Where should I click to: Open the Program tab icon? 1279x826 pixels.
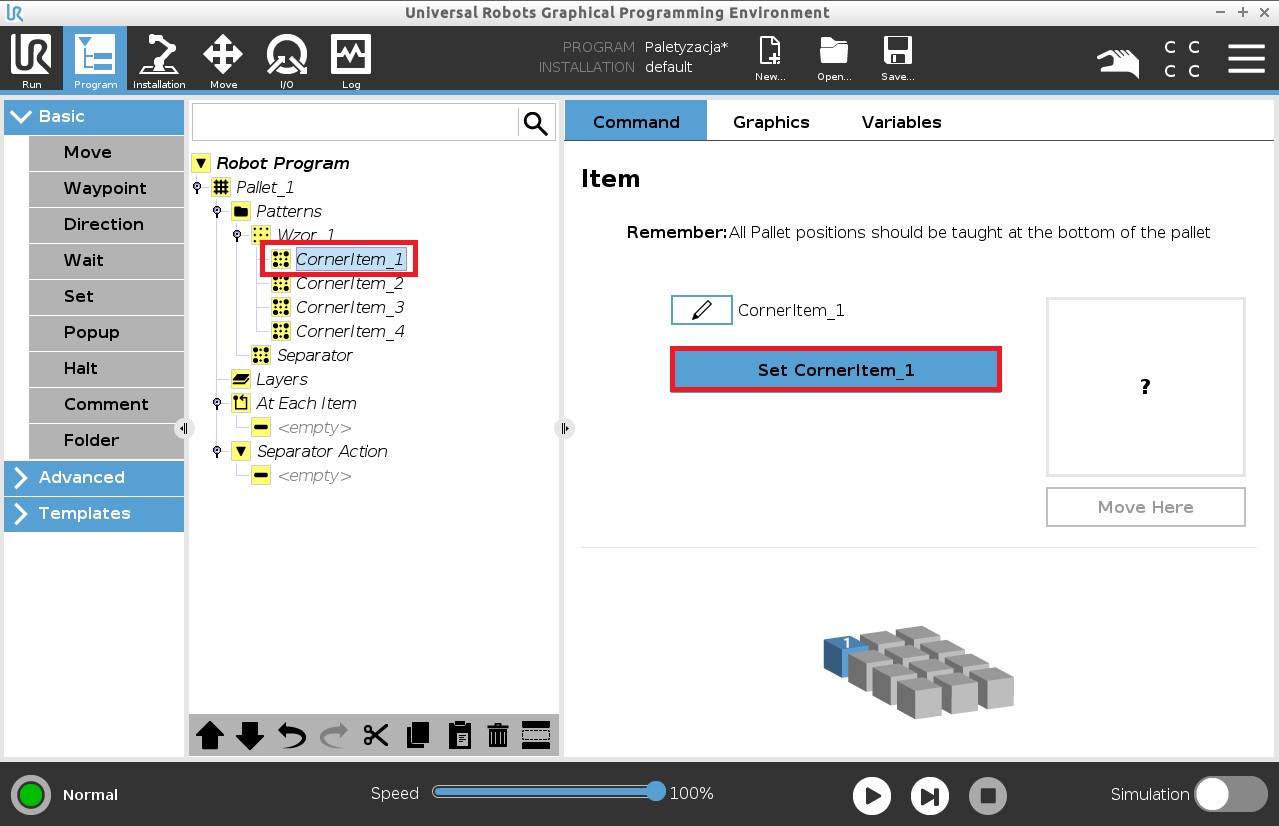click(x=95, y=60)
